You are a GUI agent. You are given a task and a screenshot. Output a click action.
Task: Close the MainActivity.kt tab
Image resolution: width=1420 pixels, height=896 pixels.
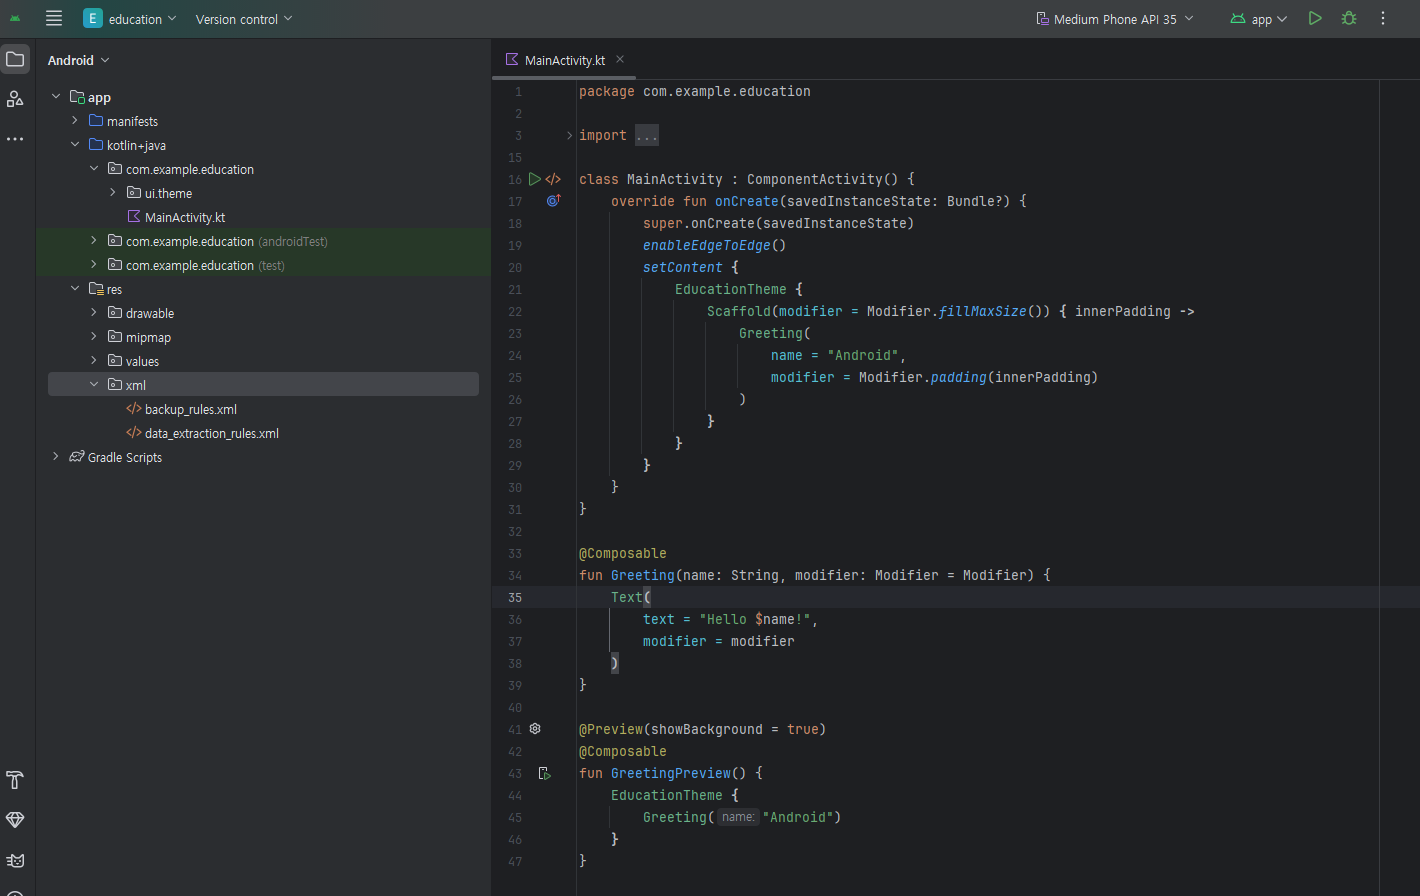tap(620, 59)
